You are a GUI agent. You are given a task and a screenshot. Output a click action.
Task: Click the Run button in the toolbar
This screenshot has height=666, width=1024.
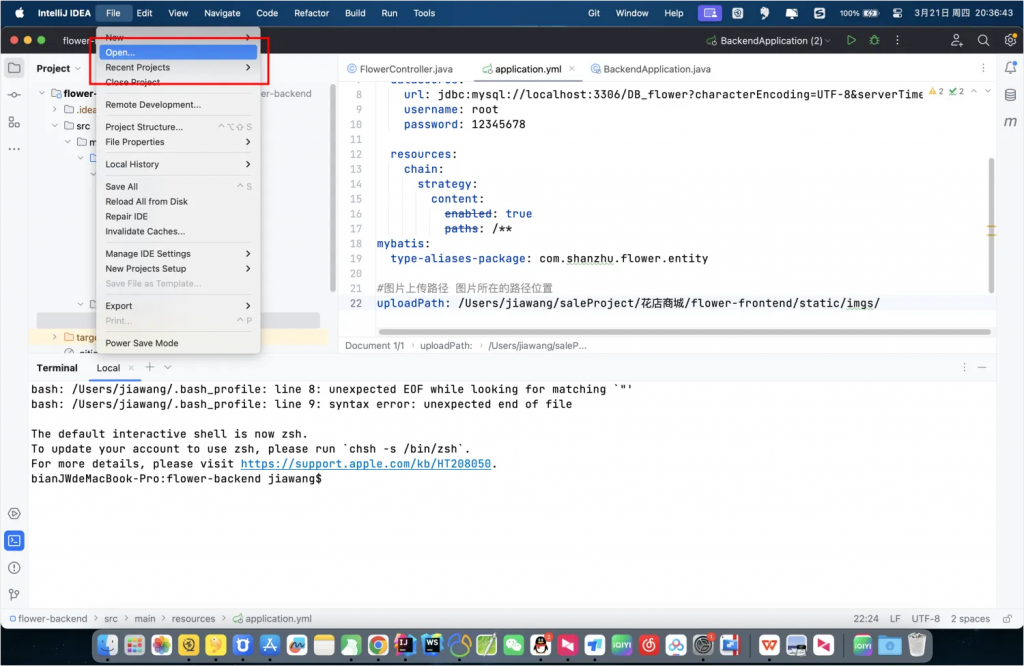click(x=851, y=41)
